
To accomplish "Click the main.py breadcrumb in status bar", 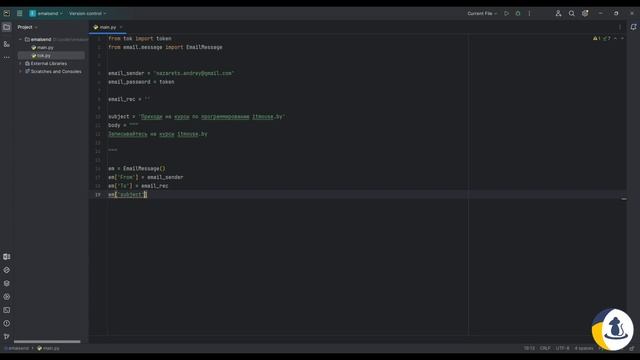I will (x=48, y=348).
